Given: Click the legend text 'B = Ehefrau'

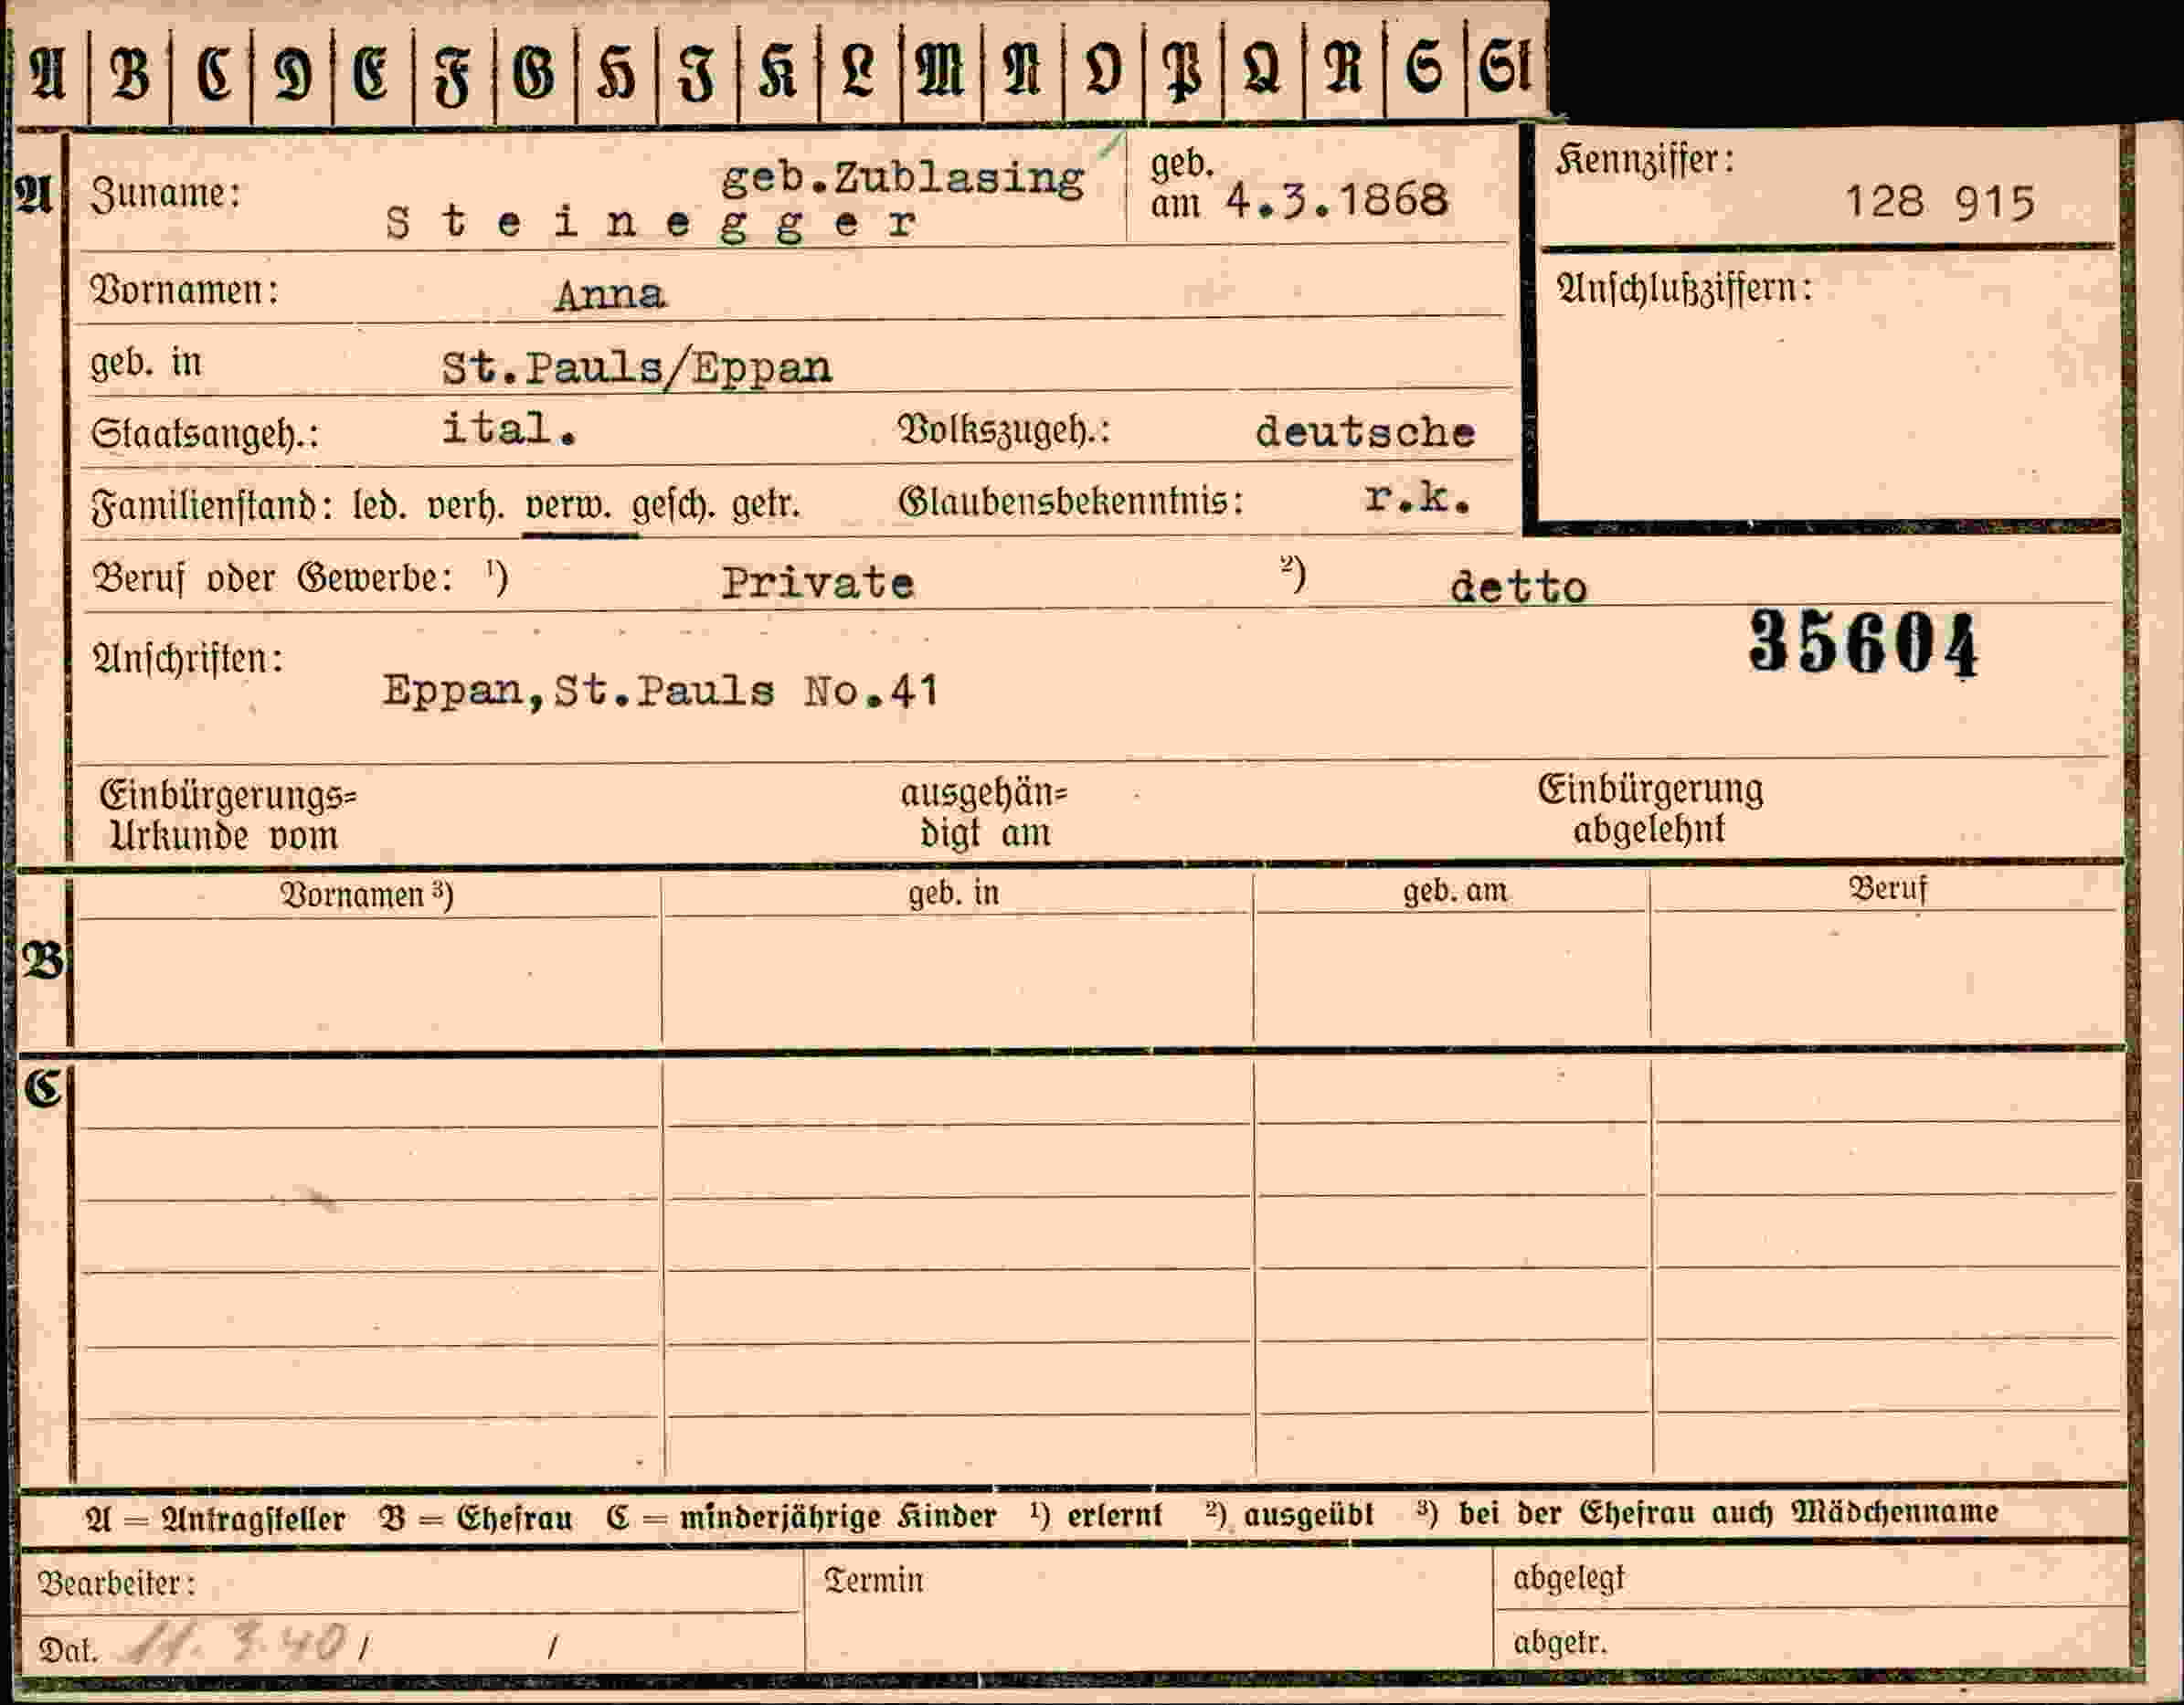Looking at the screenshot, I should tap(476, 1519).
